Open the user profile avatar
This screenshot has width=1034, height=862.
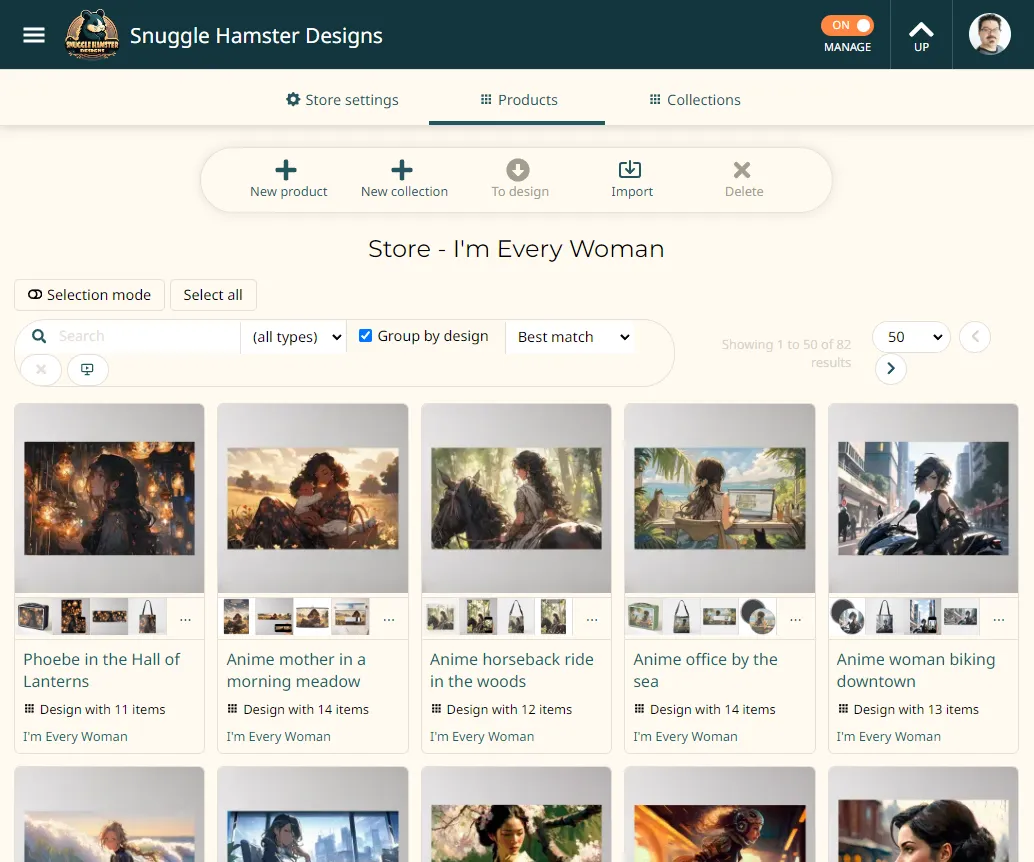[x=989, y=34]
